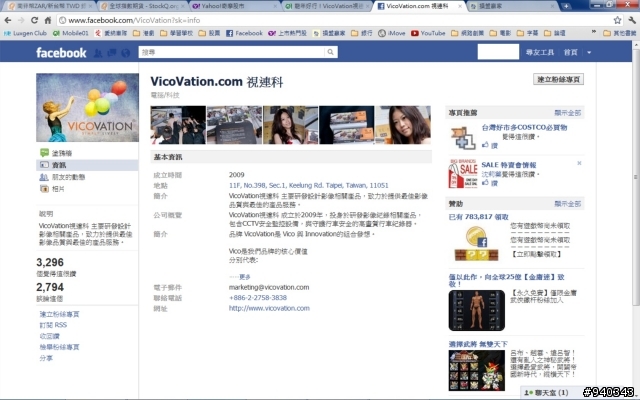Open the 其他書籤 bookmarks folder
The image size is (640, 400).
620,33
